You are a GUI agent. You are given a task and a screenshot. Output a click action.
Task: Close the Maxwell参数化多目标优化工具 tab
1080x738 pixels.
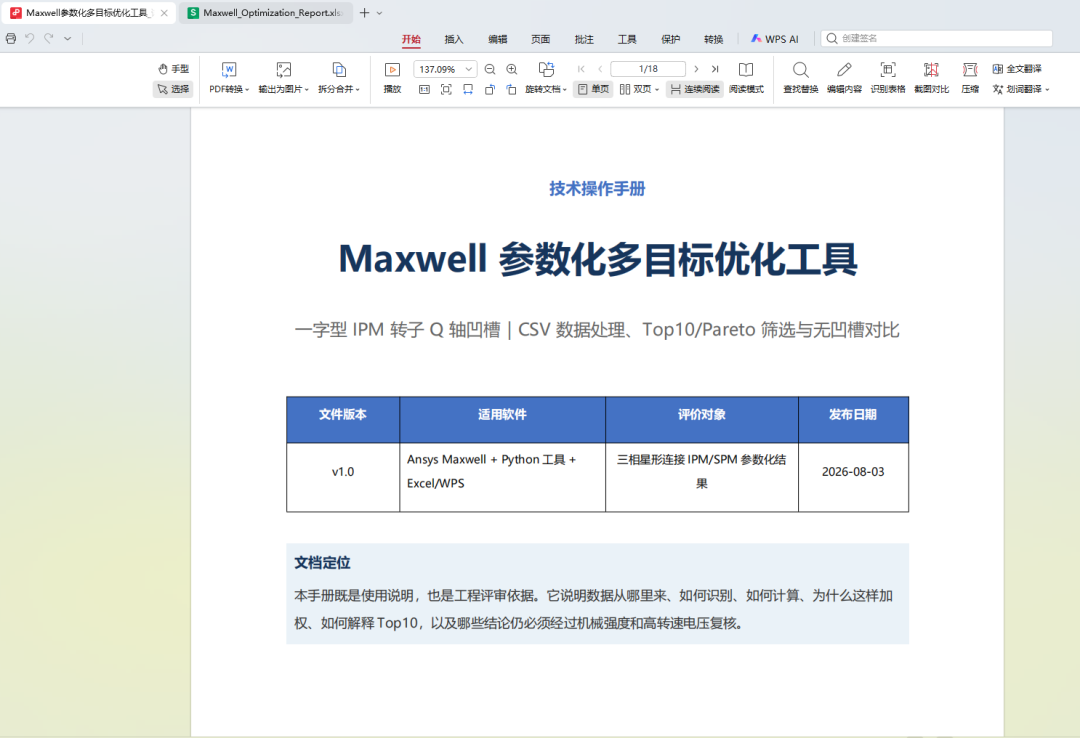point(164,12)
